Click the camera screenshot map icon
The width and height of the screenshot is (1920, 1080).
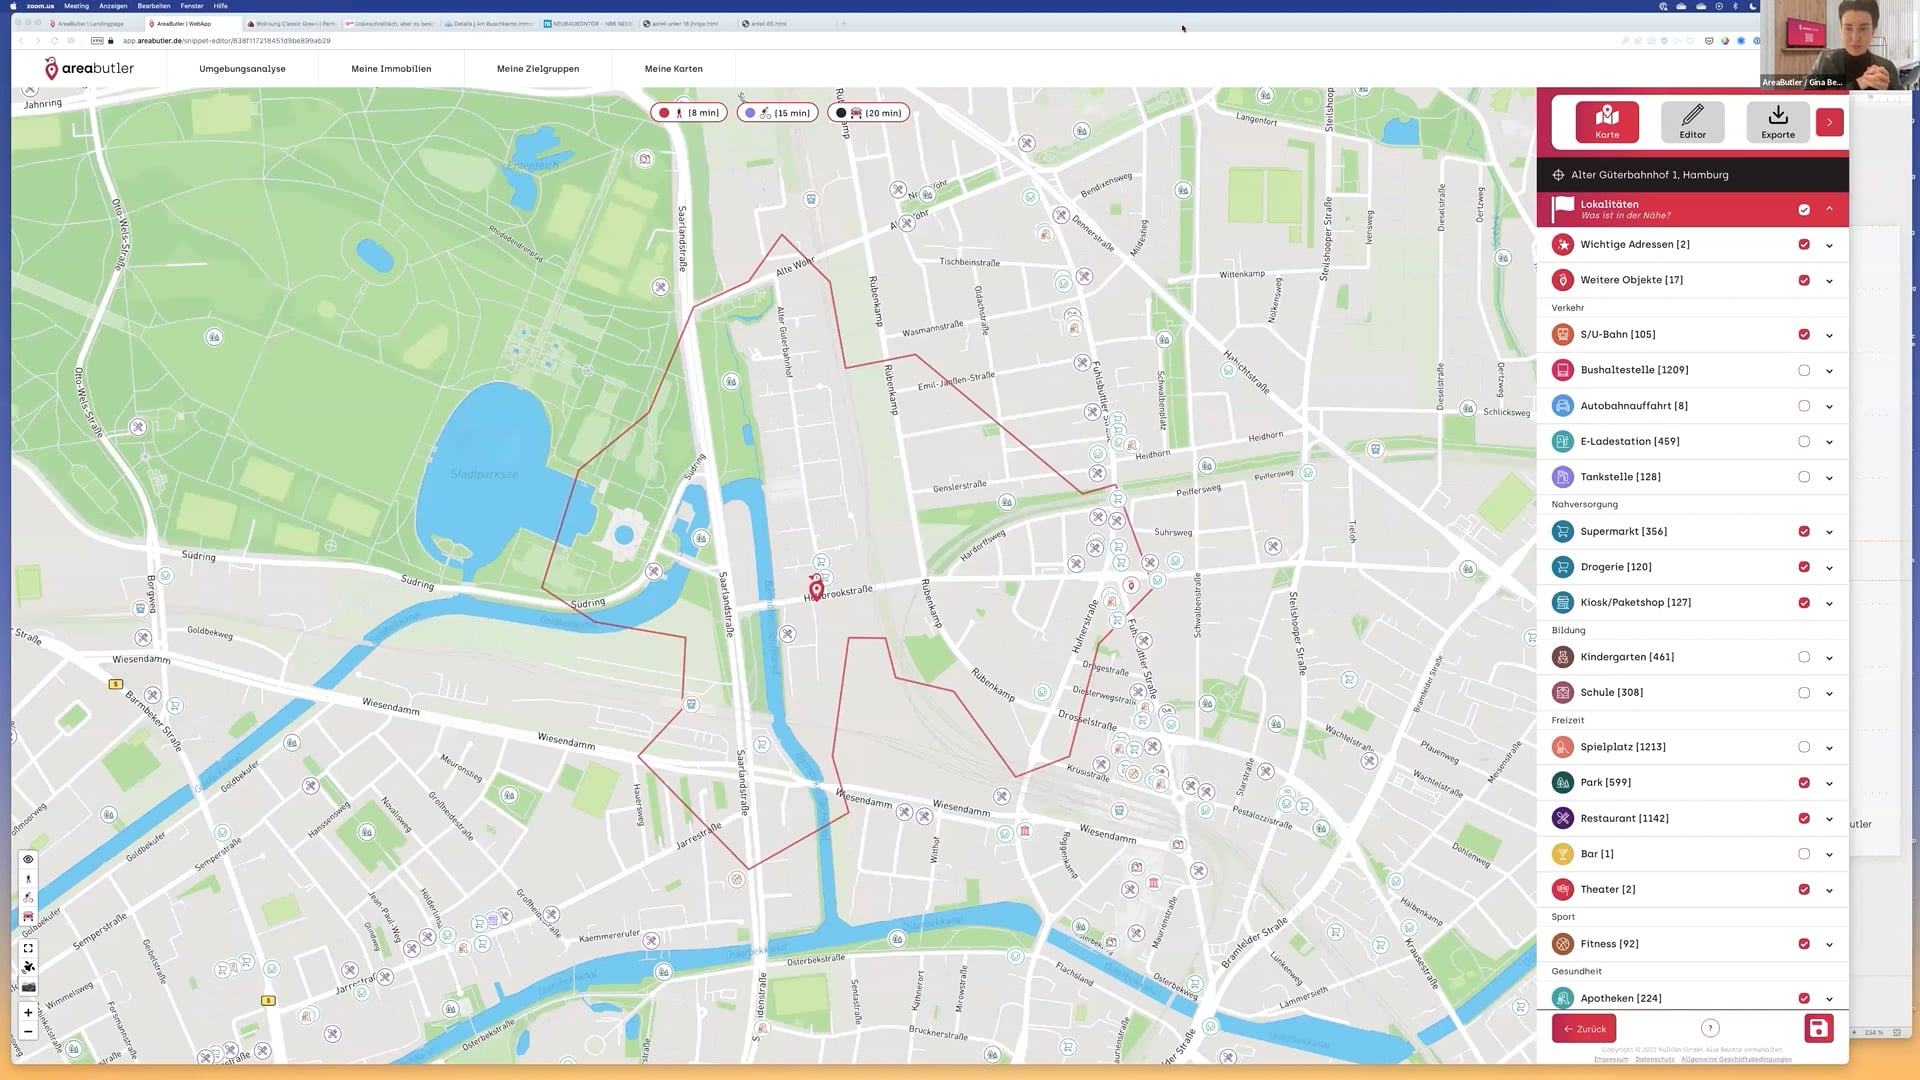pos(28,987)
